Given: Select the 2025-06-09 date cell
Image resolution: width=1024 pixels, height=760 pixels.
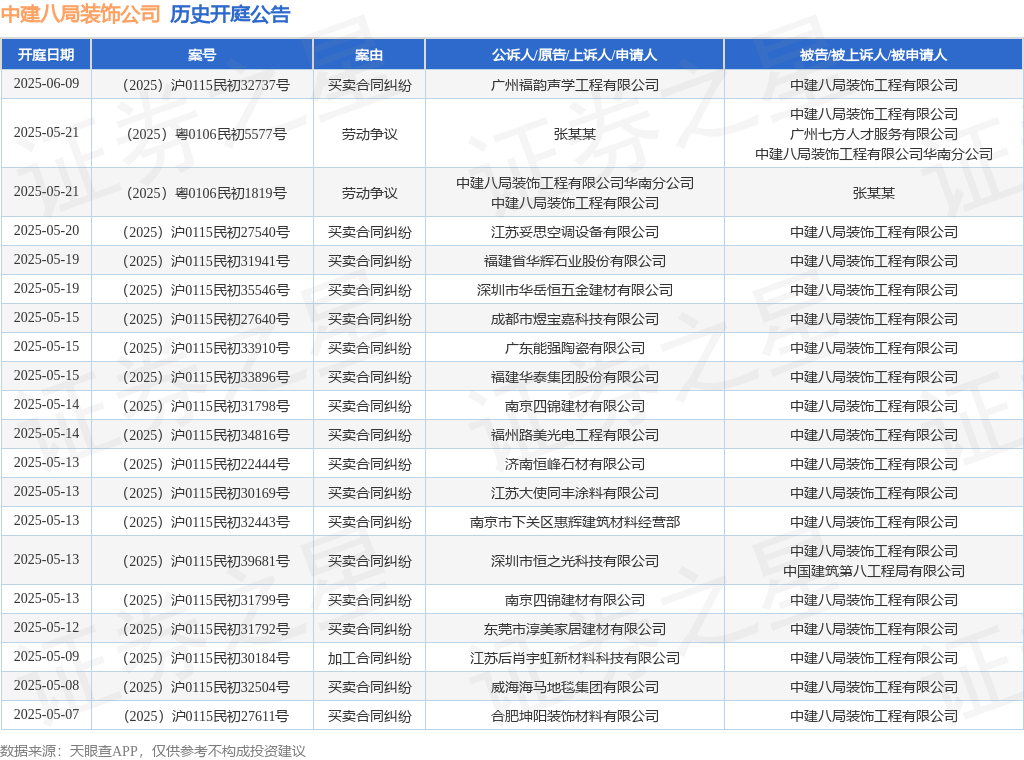Looking at the screenshot, I should tap(46, 84).
